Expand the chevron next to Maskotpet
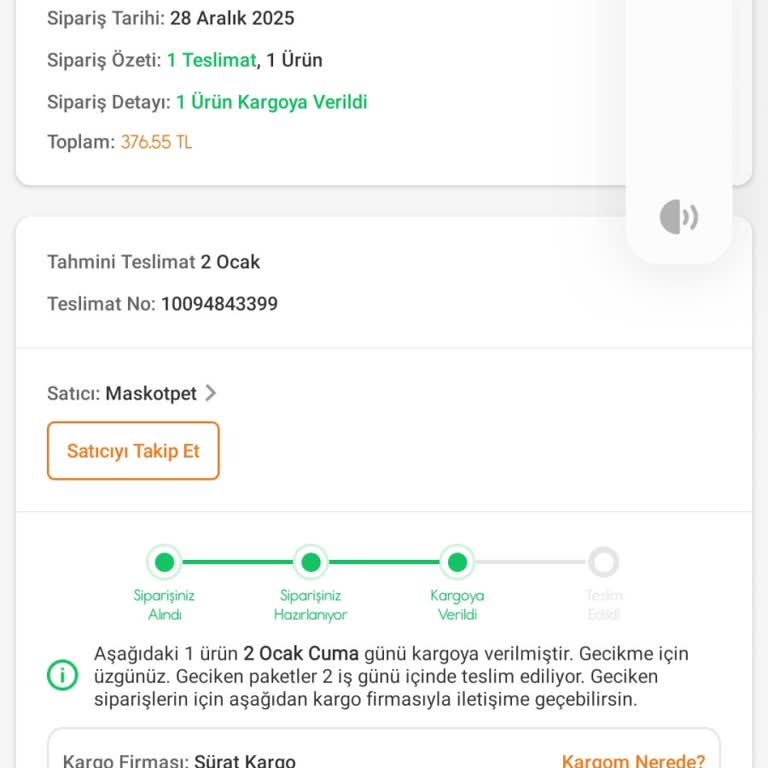Screen dimensions: 768x768 pyautogui.click(x=210, y=393)
